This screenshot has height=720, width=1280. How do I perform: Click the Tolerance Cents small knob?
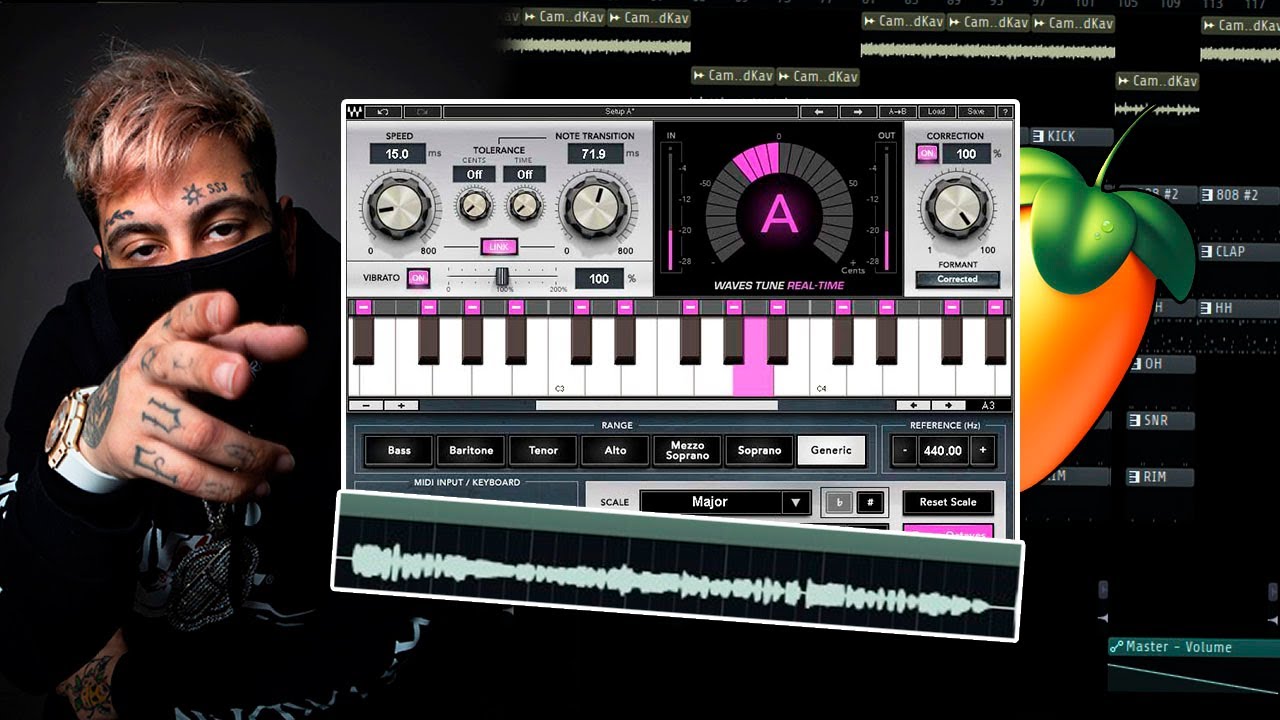point(474,205)
